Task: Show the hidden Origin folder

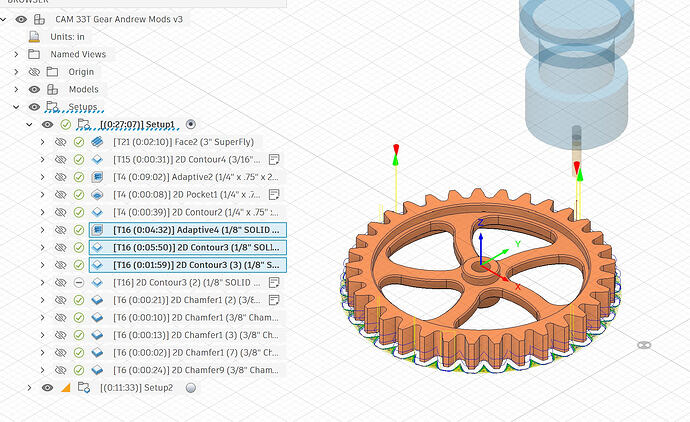Action: coord(33,72)
